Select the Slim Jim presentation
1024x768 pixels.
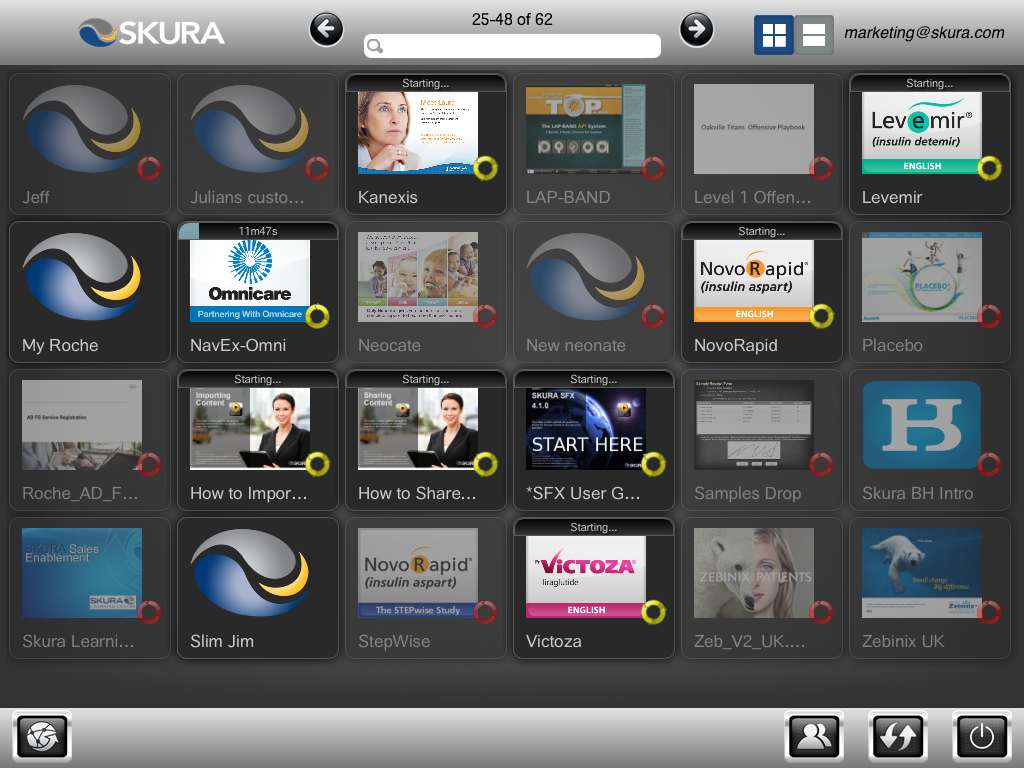[258, 587]
